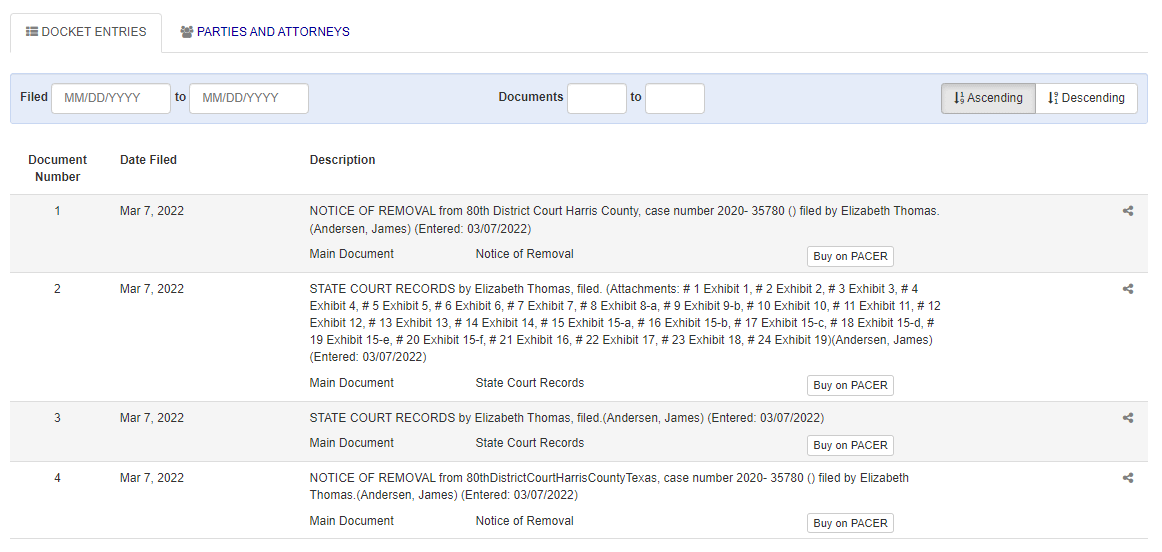Click share icon for document 2
1162x552 pixels.
point(1128,289)
